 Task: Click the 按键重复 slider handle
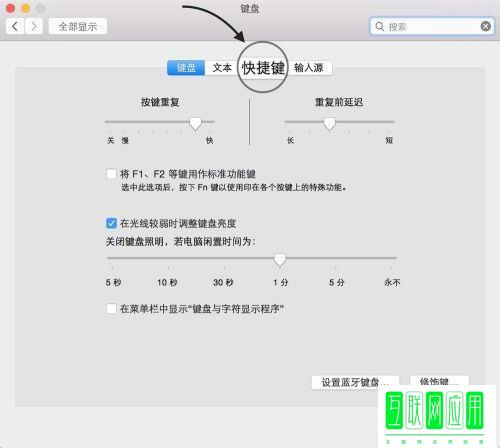(195, 124)
